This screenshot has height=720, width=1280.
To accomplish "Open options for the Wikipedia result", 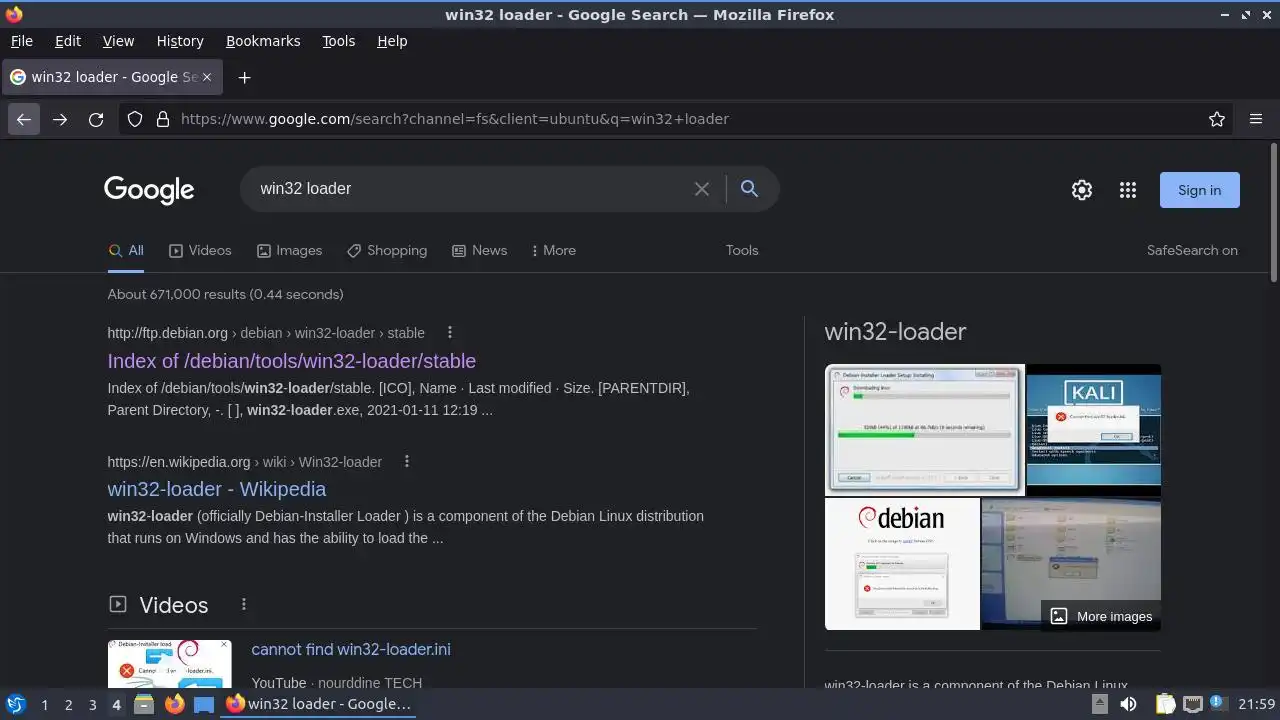I will coord(407,461).
